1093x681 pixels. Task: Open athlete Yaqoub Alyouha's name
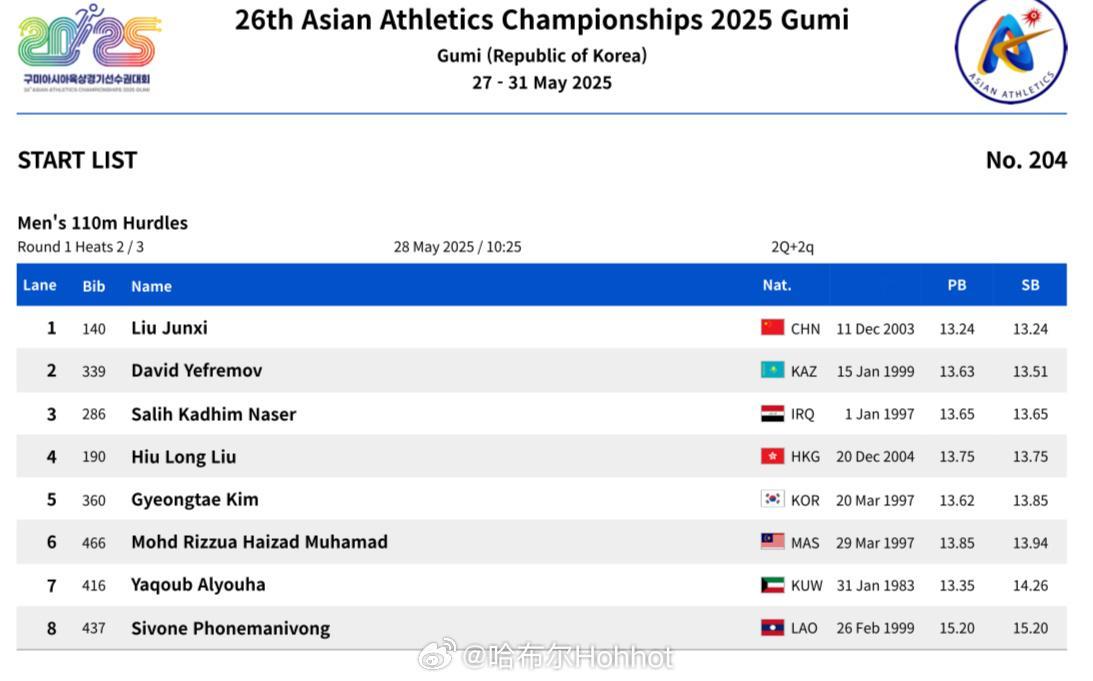(198, 585)
